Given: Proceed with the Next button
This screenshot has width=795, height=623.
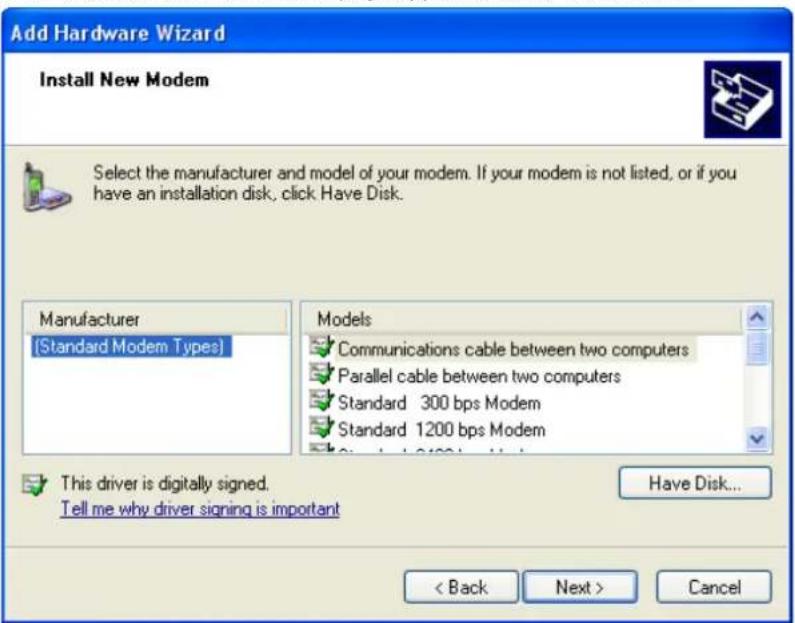Looking at the screenshot, I should 580,588.
